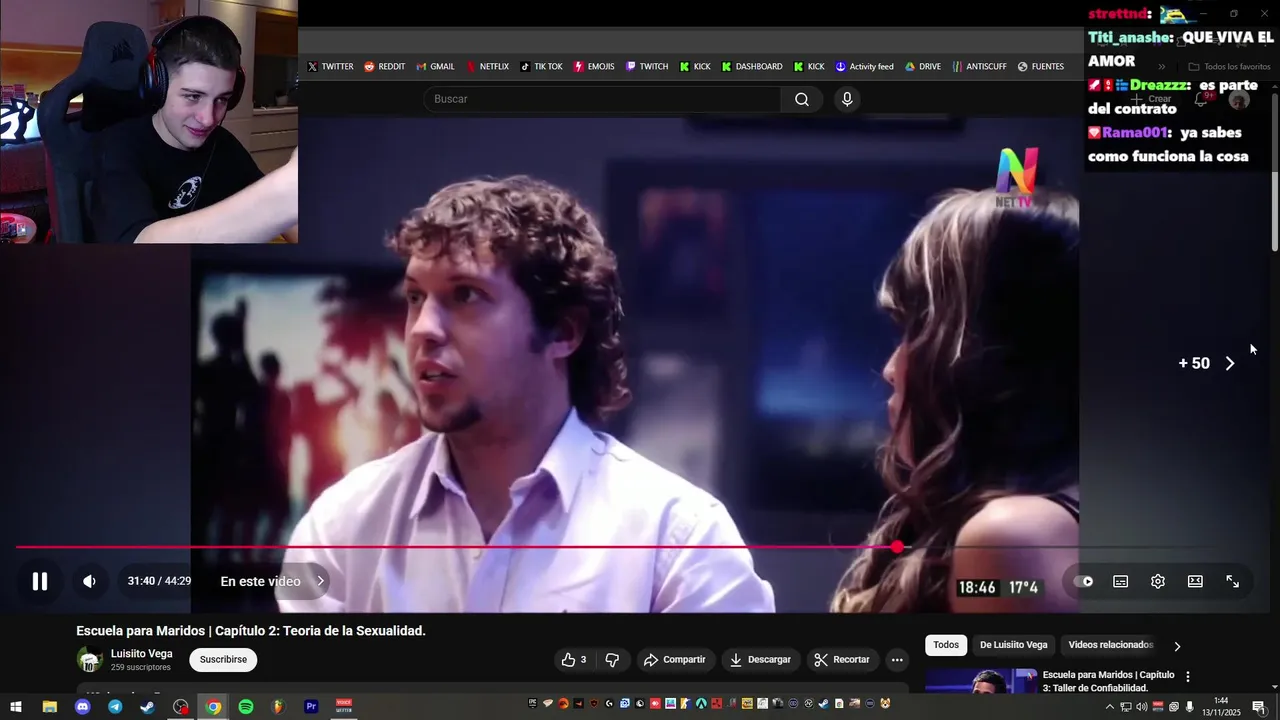Toggle the autoplay switch in player
This screenshot has height=720, width=1280.
1084,581
